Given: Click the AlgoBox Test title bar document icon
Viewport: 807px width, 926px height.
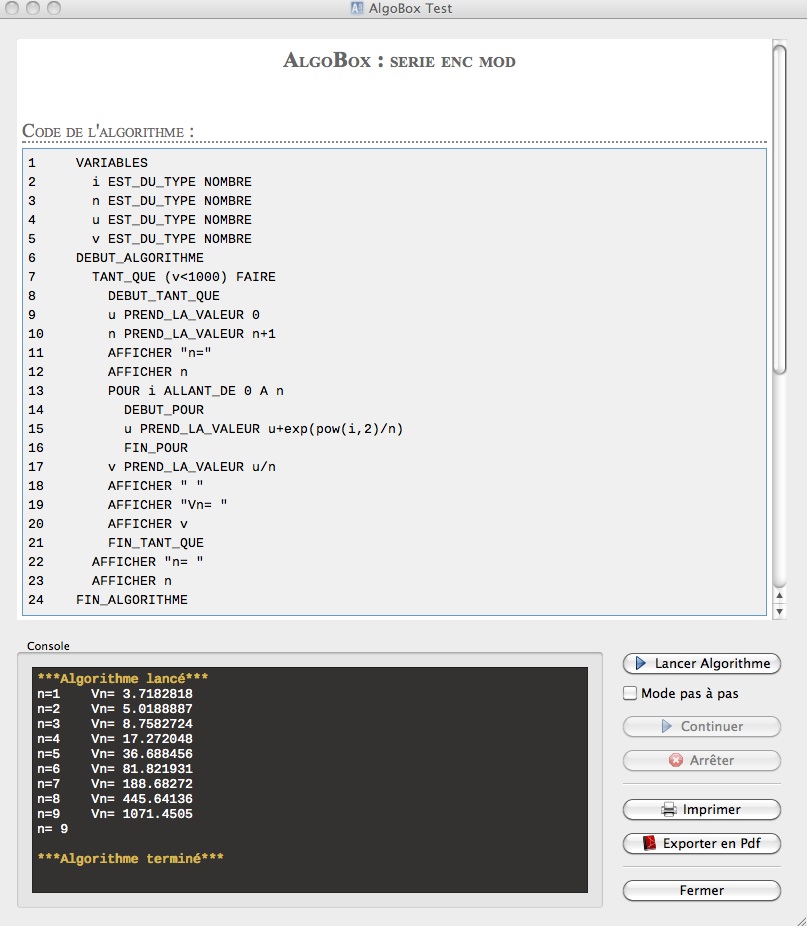Looking at the screenshot, I should coord(356,9).
